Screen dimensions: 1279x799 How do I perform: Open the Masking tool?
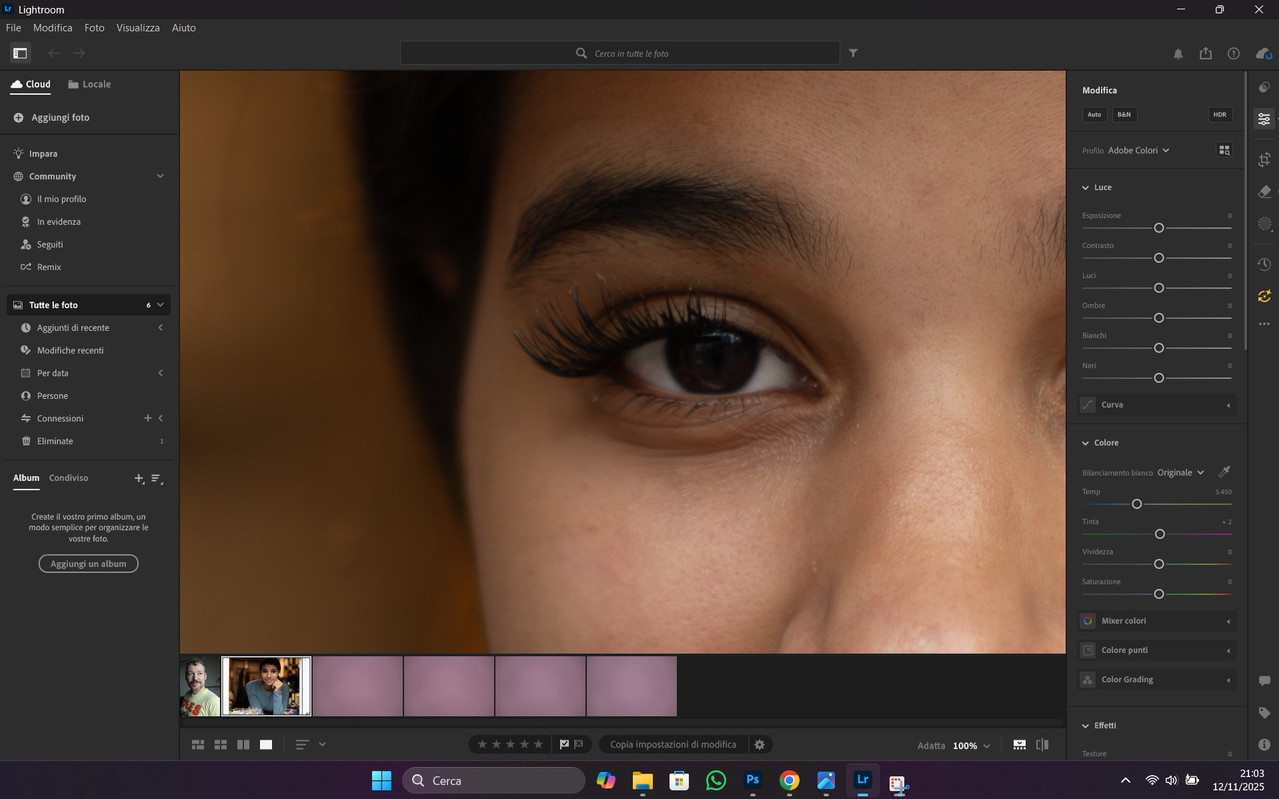(1264, 224)
